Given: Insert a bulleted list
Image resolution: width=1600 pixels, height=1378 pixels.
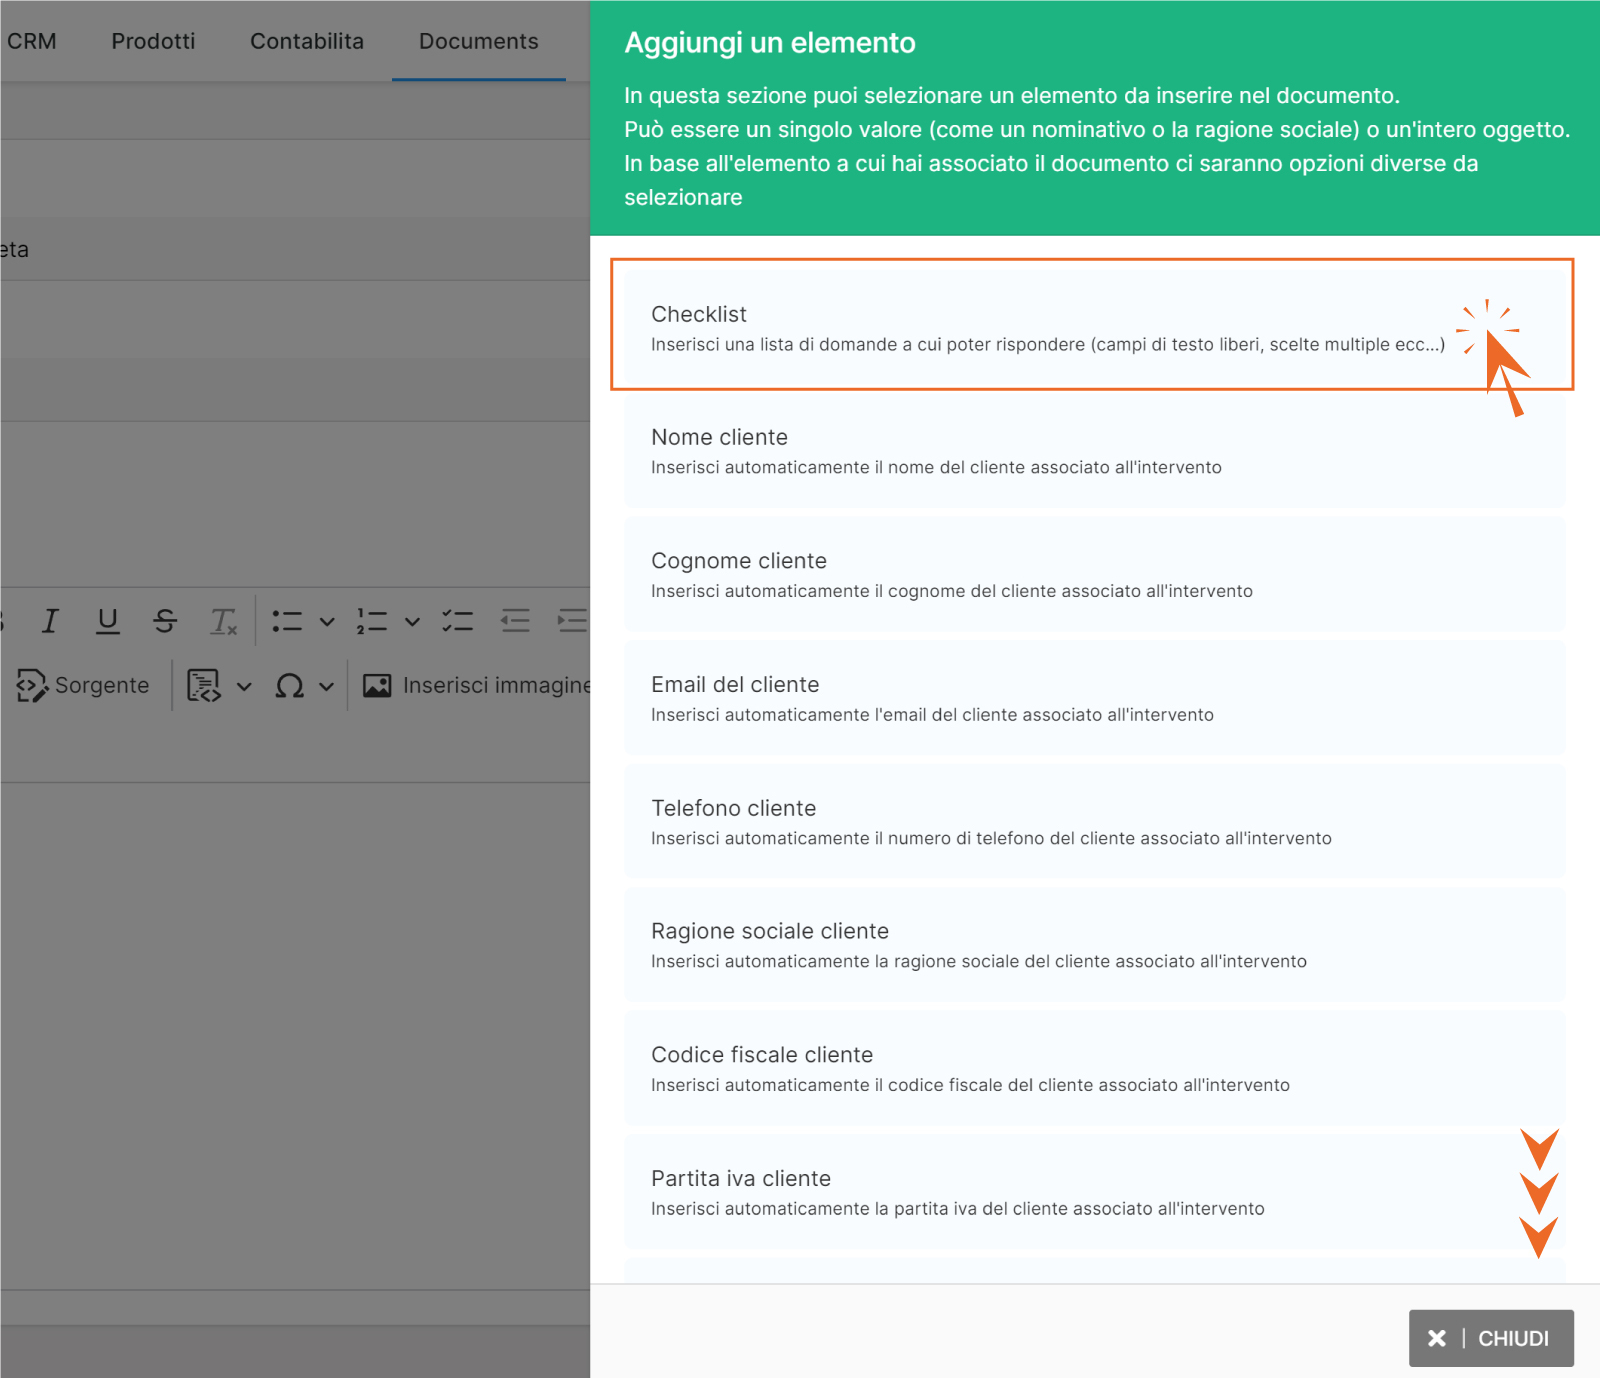Looking at the screenshot, I should tap(287, 621).
